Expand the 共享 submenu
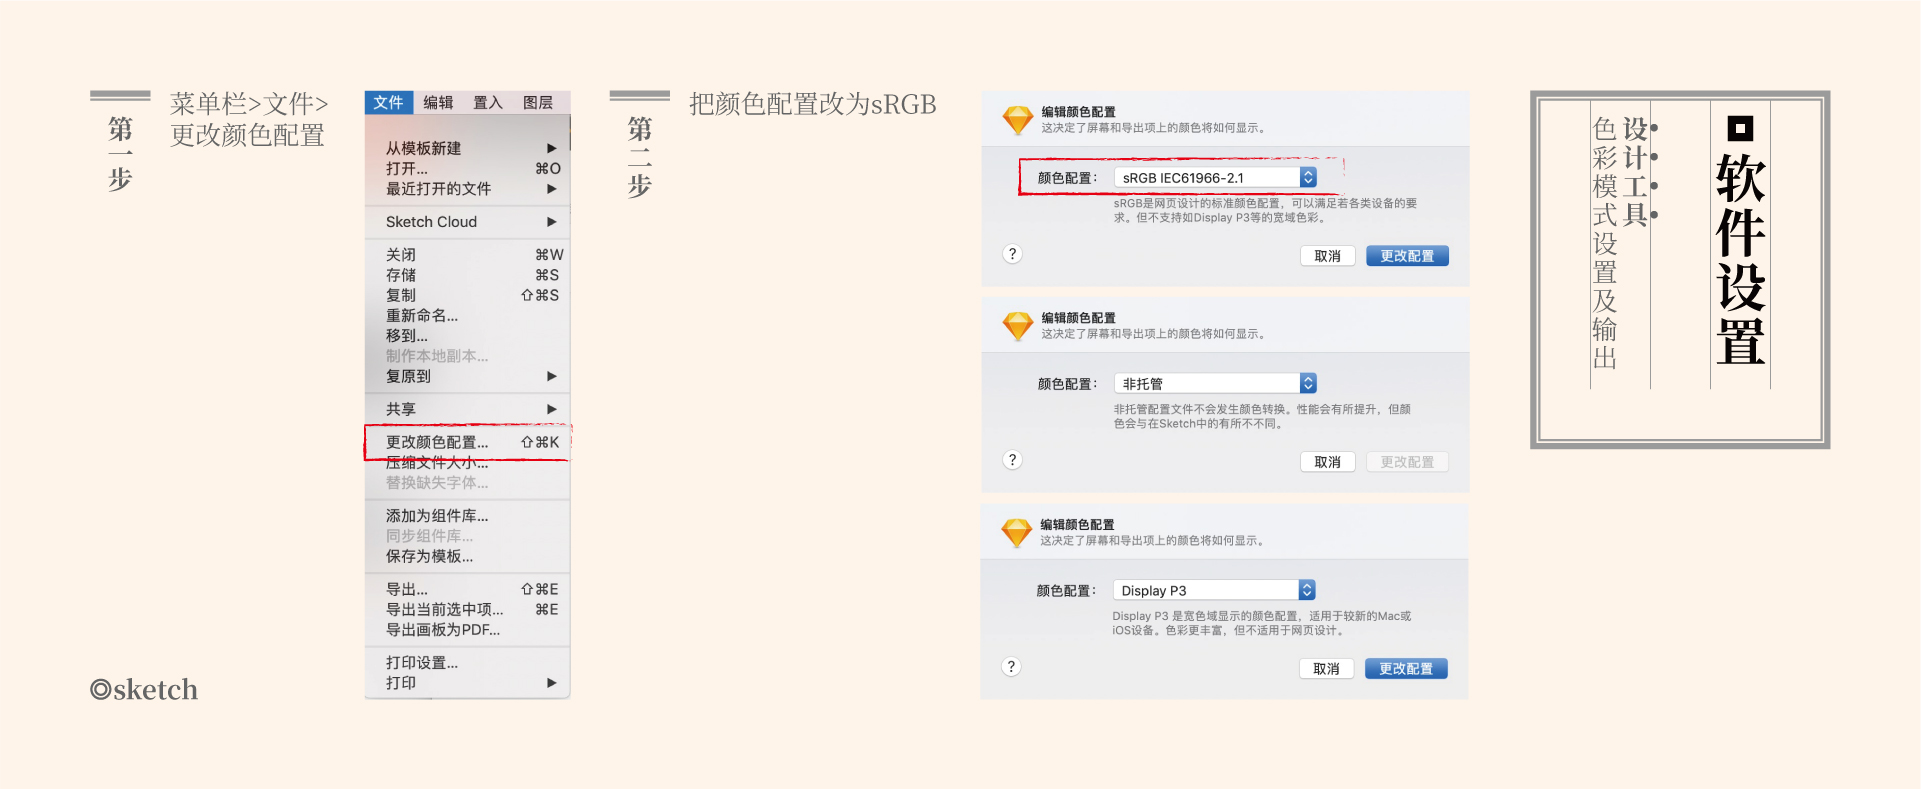Viewport: 1921px width, 789px height. tap(468, 409)
